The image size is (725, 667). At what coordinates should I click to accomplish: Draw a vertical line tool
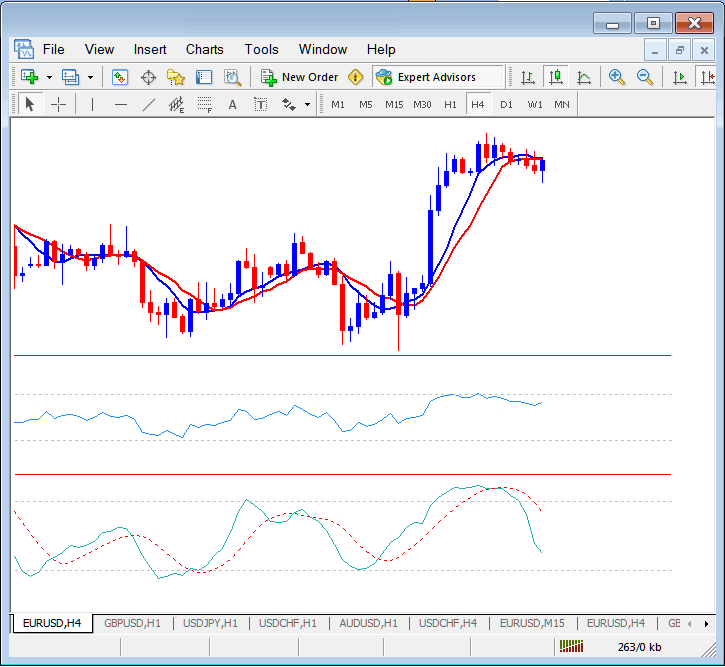coord(92,104)
